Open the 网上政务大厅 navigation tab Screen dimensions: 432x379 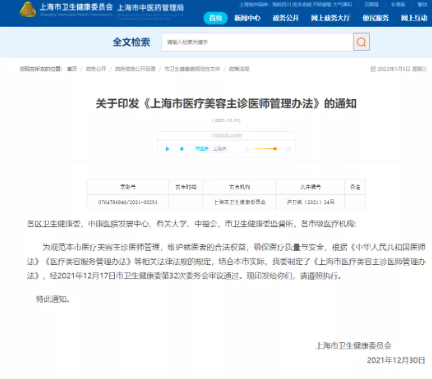[x=330, y=18]
